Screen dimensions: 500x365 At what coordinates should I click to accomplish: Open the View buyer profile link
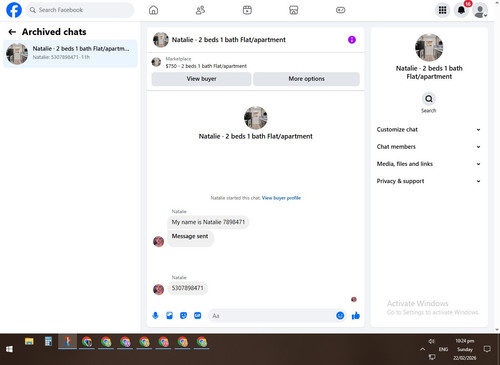(x=281, y=198)
